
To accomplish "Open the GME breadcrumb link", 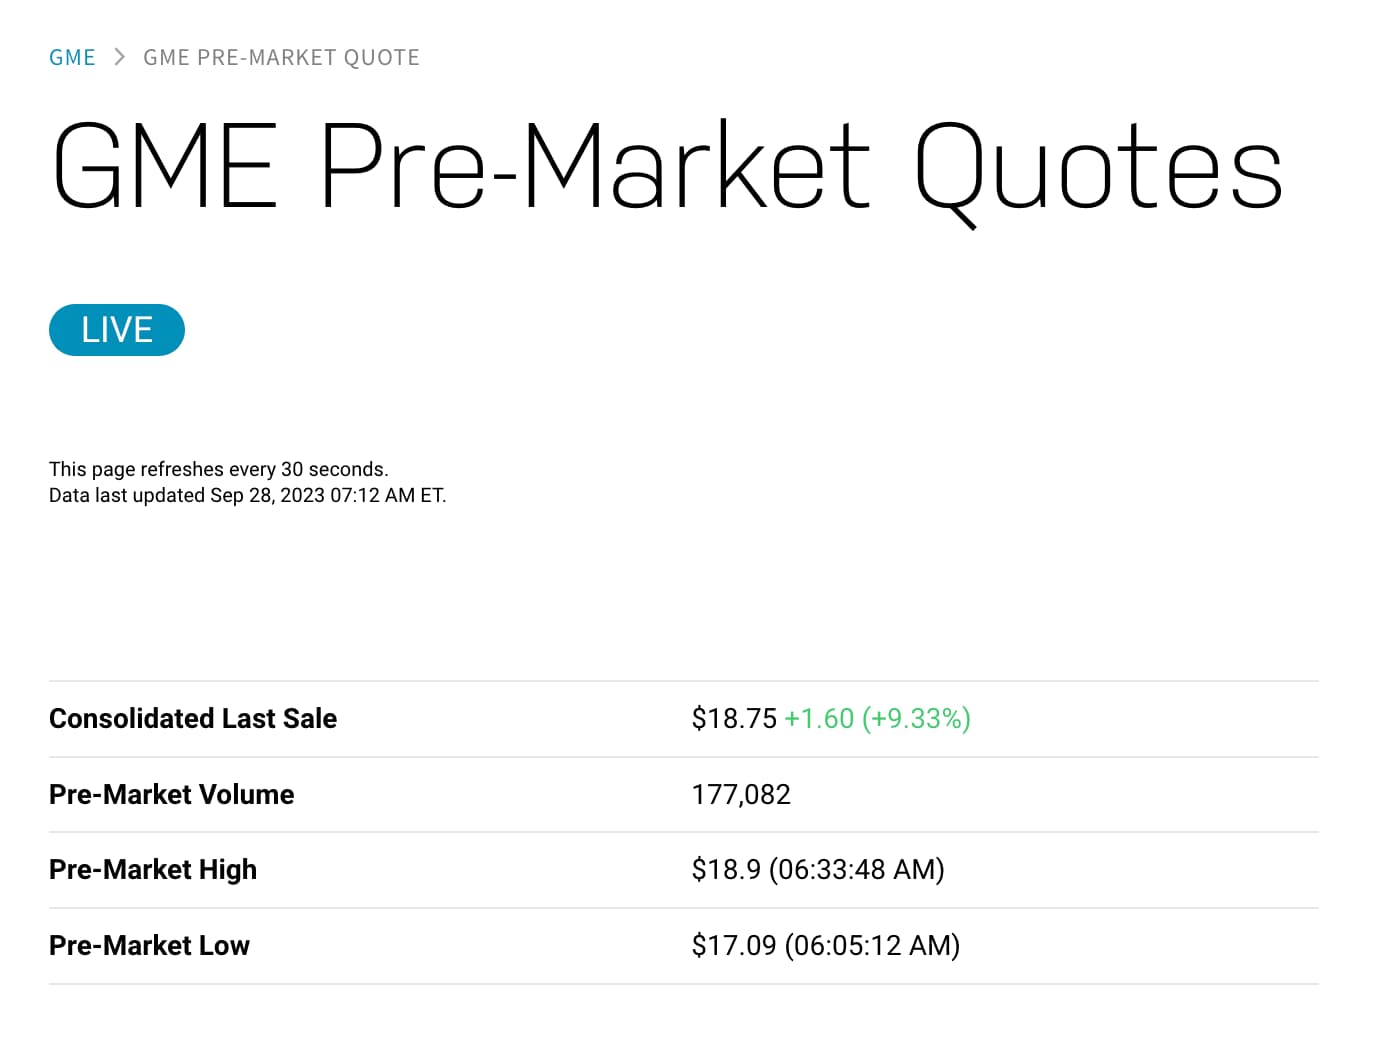I will [x=72, y=58].
